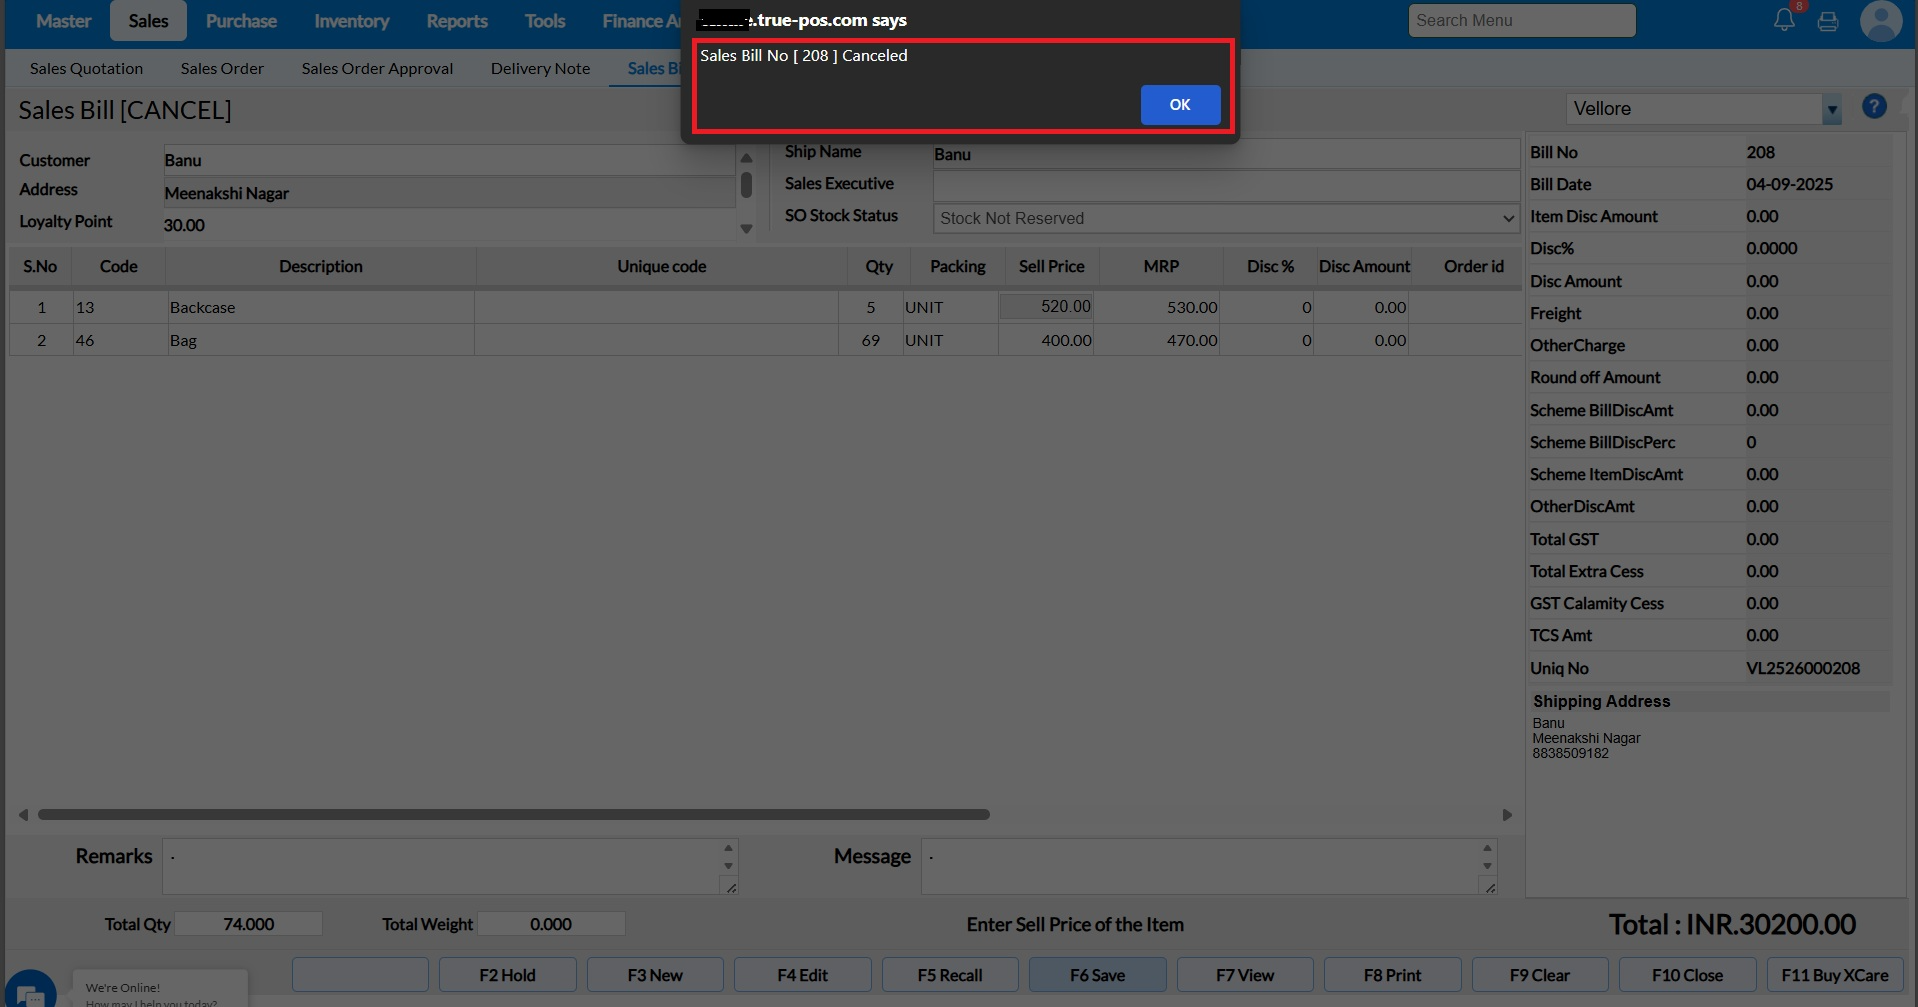The image size is (1918, 1007).
Task: Click the down arrow of the customer panel scrollbar
Action: click(x=746, y=229)
